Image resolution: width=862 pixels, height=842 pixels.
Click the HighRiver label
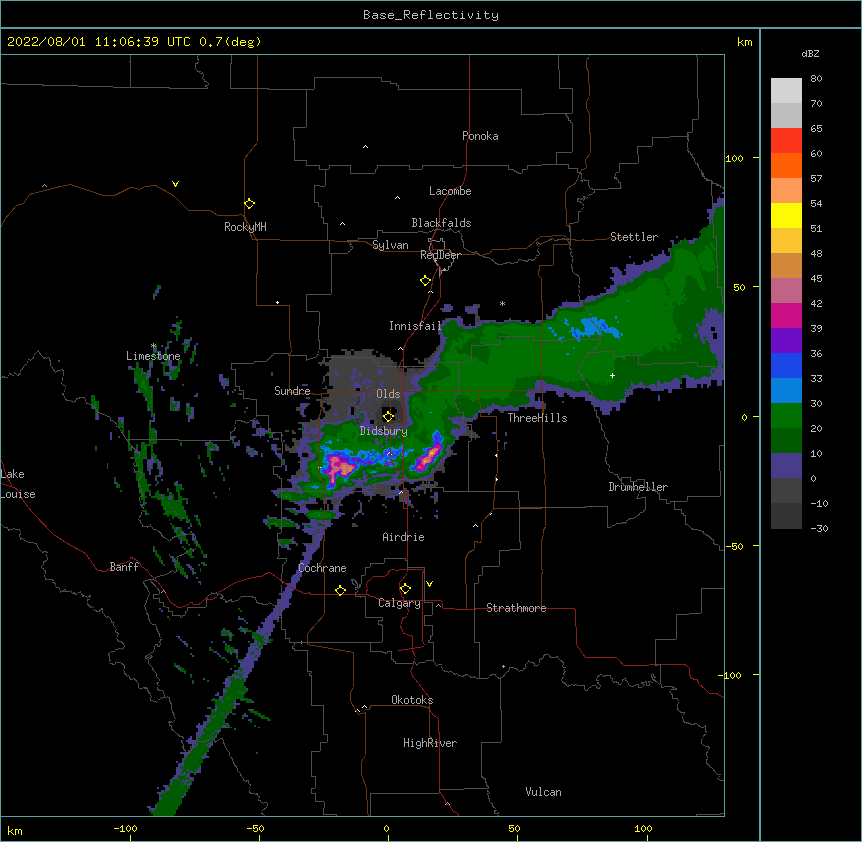pyautogui.click(x=430, y=743)
